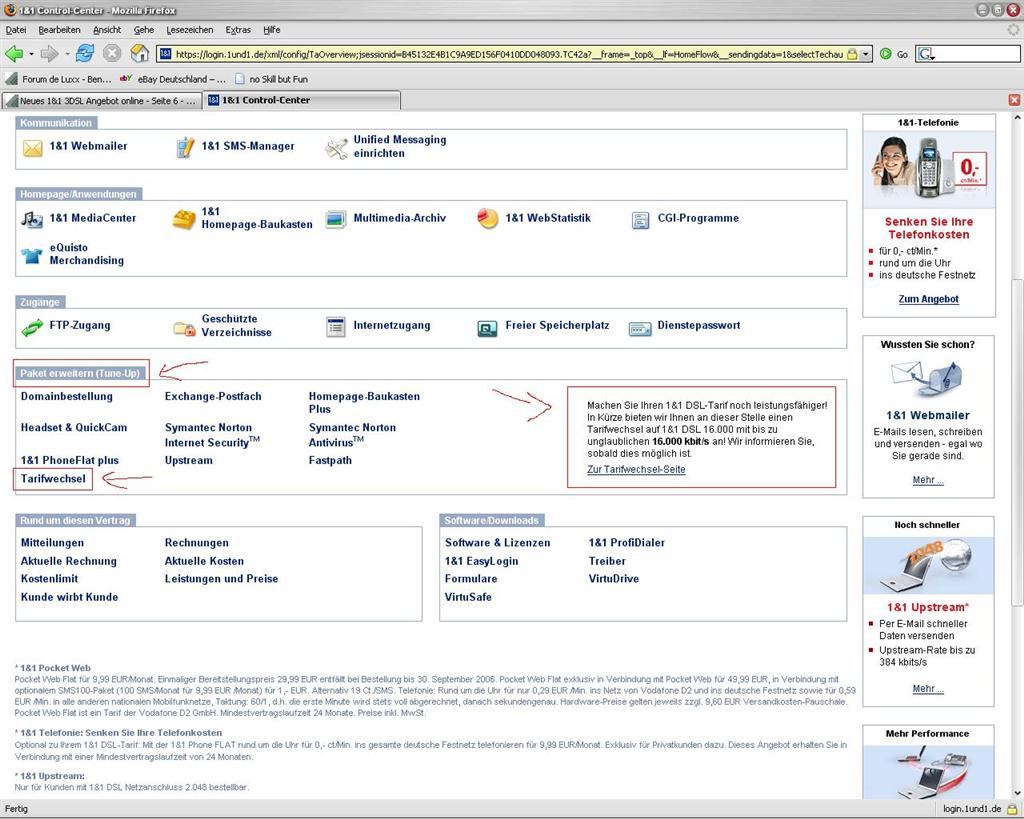Screen dimensions: 1024x819
Task: Open the eBay Deutschland bookmark
Action: (173, 79)
